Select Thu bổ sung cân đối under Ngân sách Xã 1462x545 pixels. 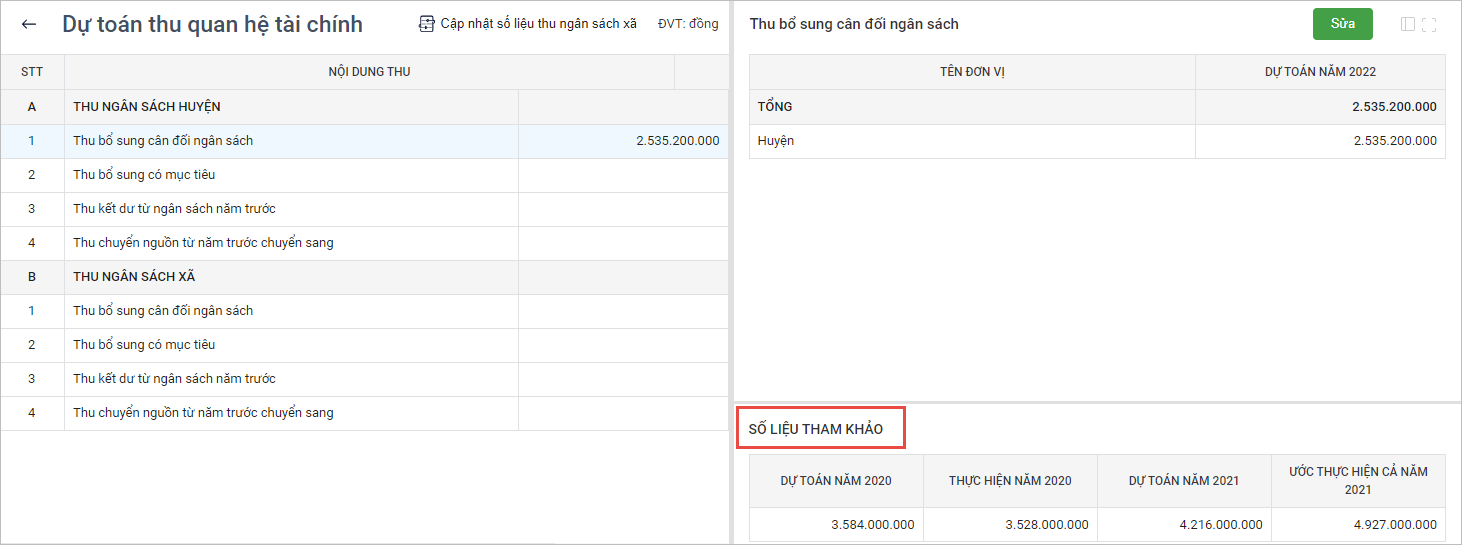tap(163, 311)
